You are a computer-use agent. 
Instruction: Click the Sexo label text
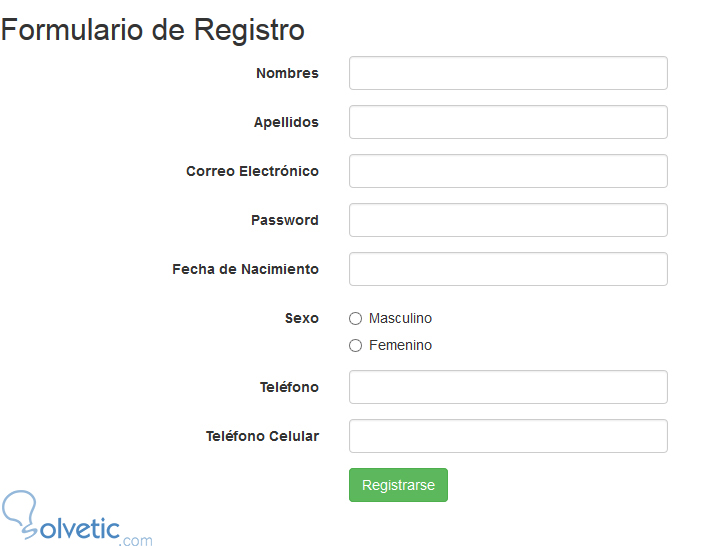click(302, 318)
